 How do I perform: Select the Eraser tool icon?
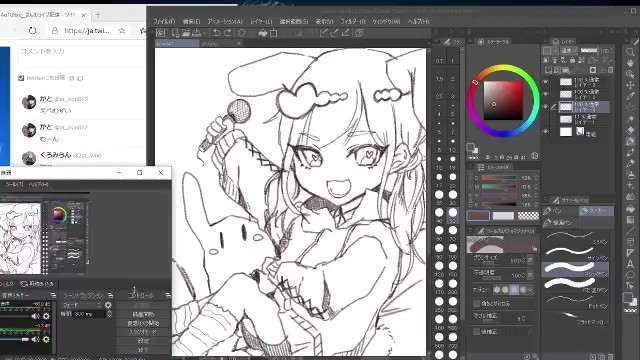630,130
